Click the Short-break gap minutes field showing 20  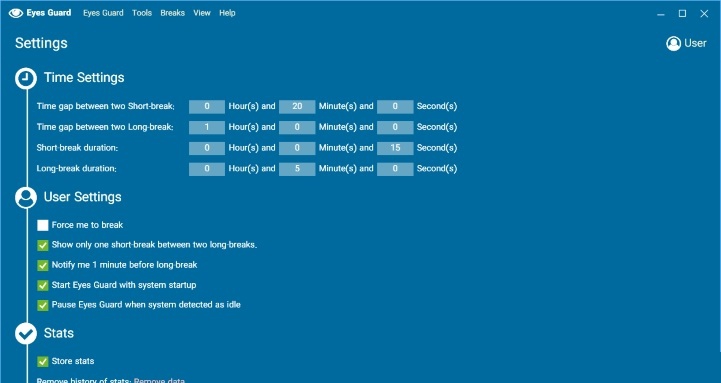coord(297,107)
